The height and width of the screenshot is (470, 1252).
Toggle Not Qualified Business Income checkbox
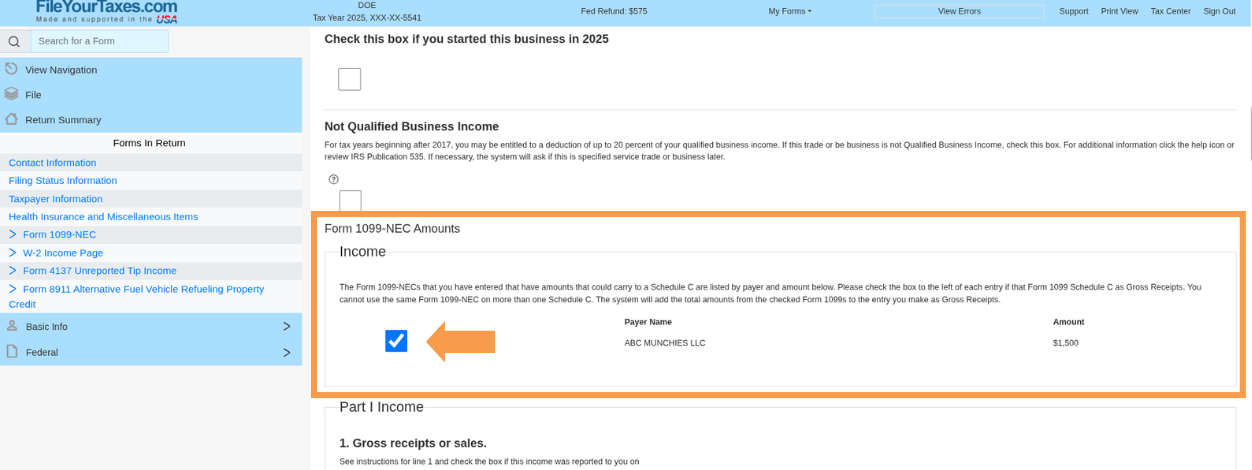click(x=350, y=200)
